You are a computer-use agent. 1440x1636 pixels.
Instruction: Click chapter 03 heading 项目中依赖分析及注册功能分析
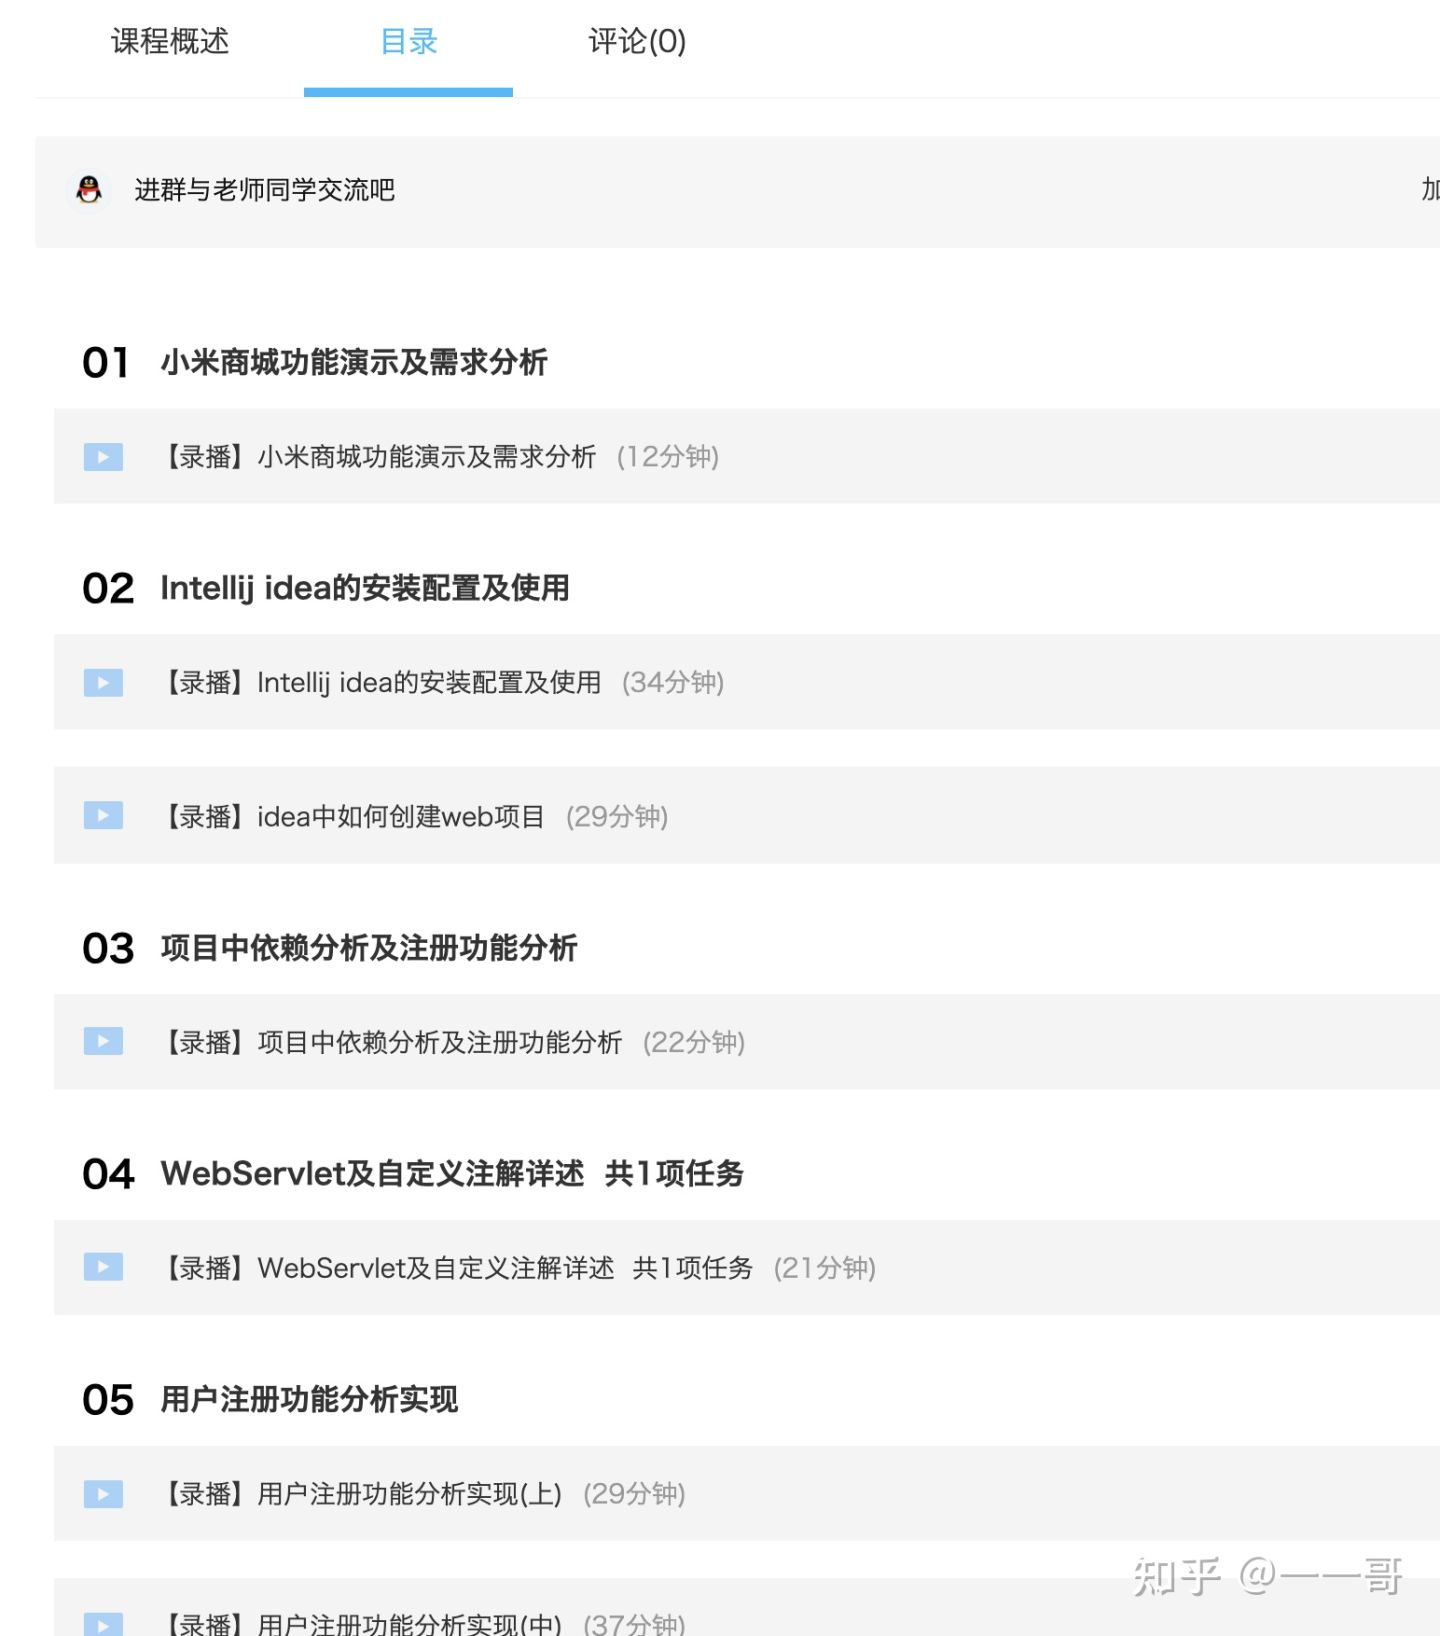369,948
